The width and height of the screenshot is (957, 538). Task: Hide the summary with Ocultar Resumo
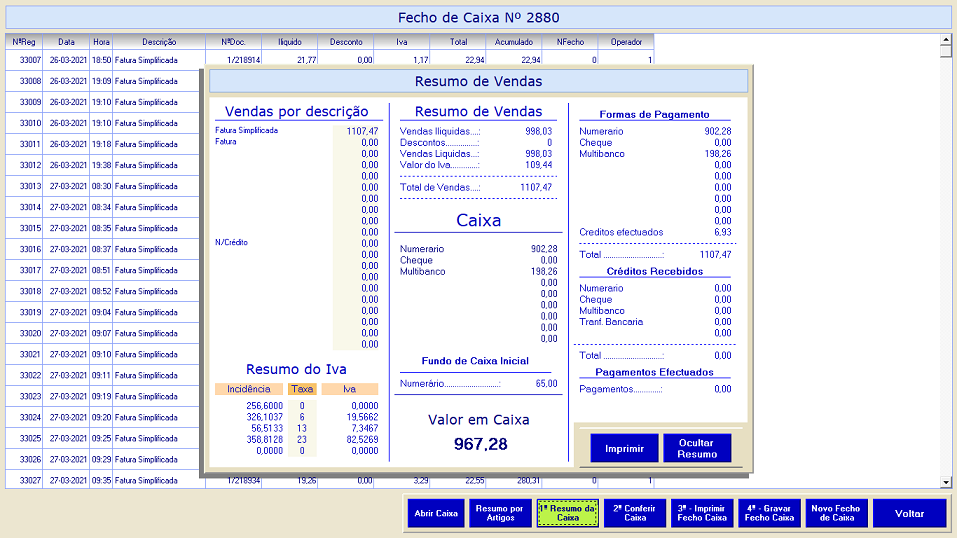tap(696, 448)
